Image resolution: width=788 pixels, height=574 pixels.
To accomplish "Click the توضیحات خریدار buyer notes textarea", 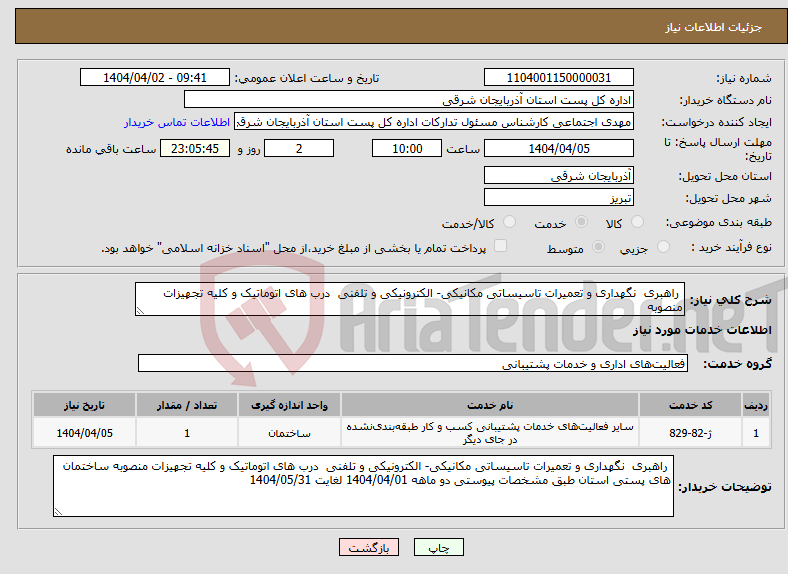I will [363, 486].
